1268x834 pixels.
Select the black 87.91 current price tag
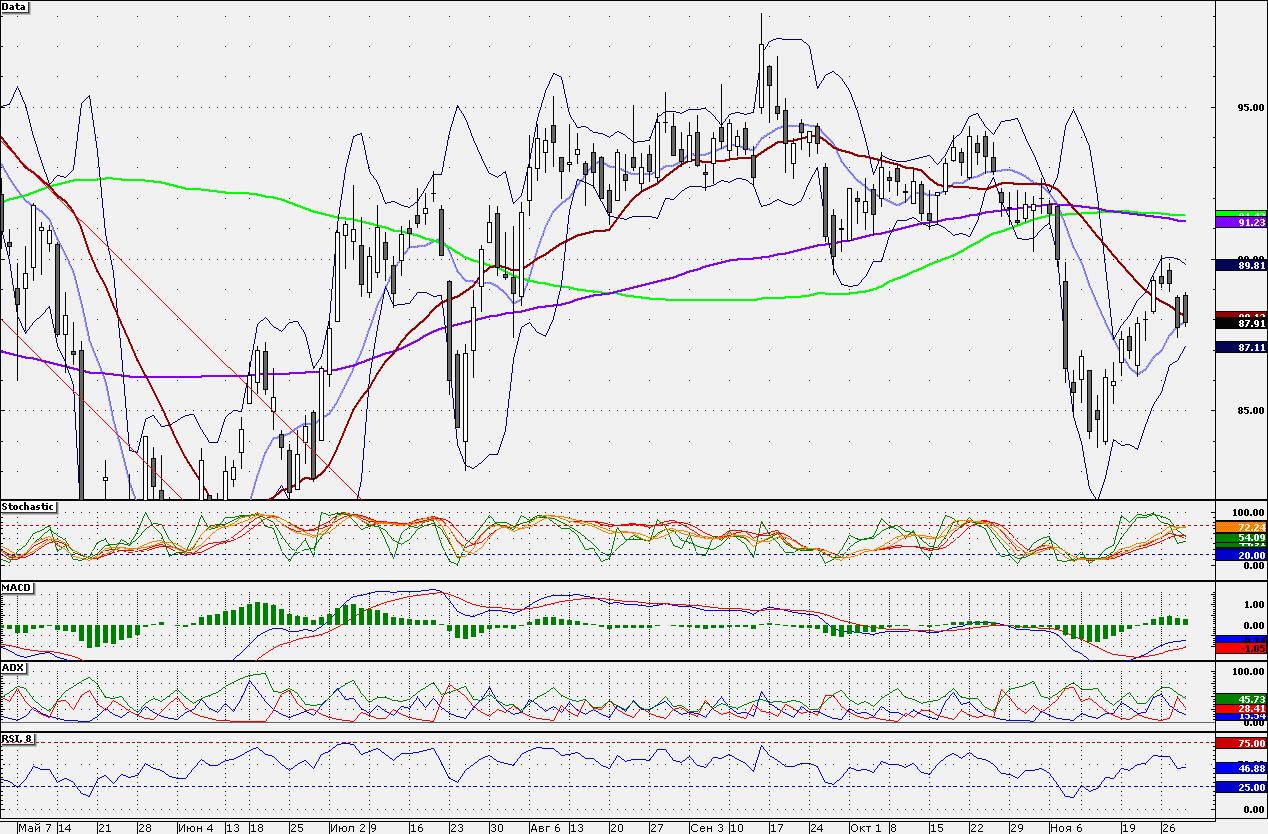[x=1240, y=324]
